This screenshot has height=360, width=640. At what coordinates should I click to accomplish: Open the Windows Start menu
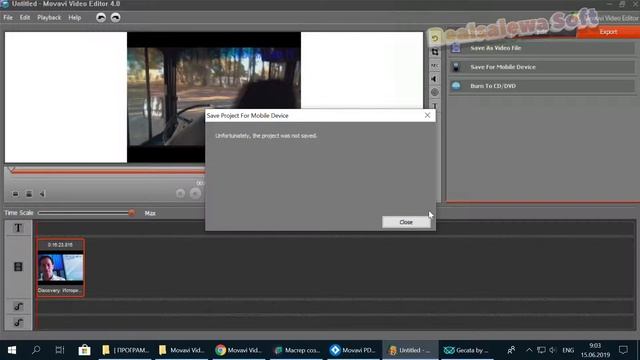pyautogui.click(x=12, y=350)
